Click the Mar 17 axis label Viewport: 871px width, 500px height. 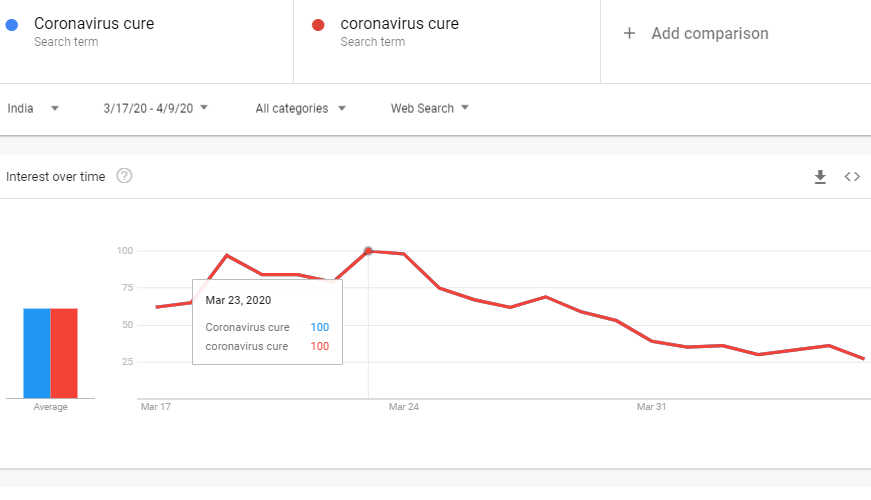coord(155,407)
